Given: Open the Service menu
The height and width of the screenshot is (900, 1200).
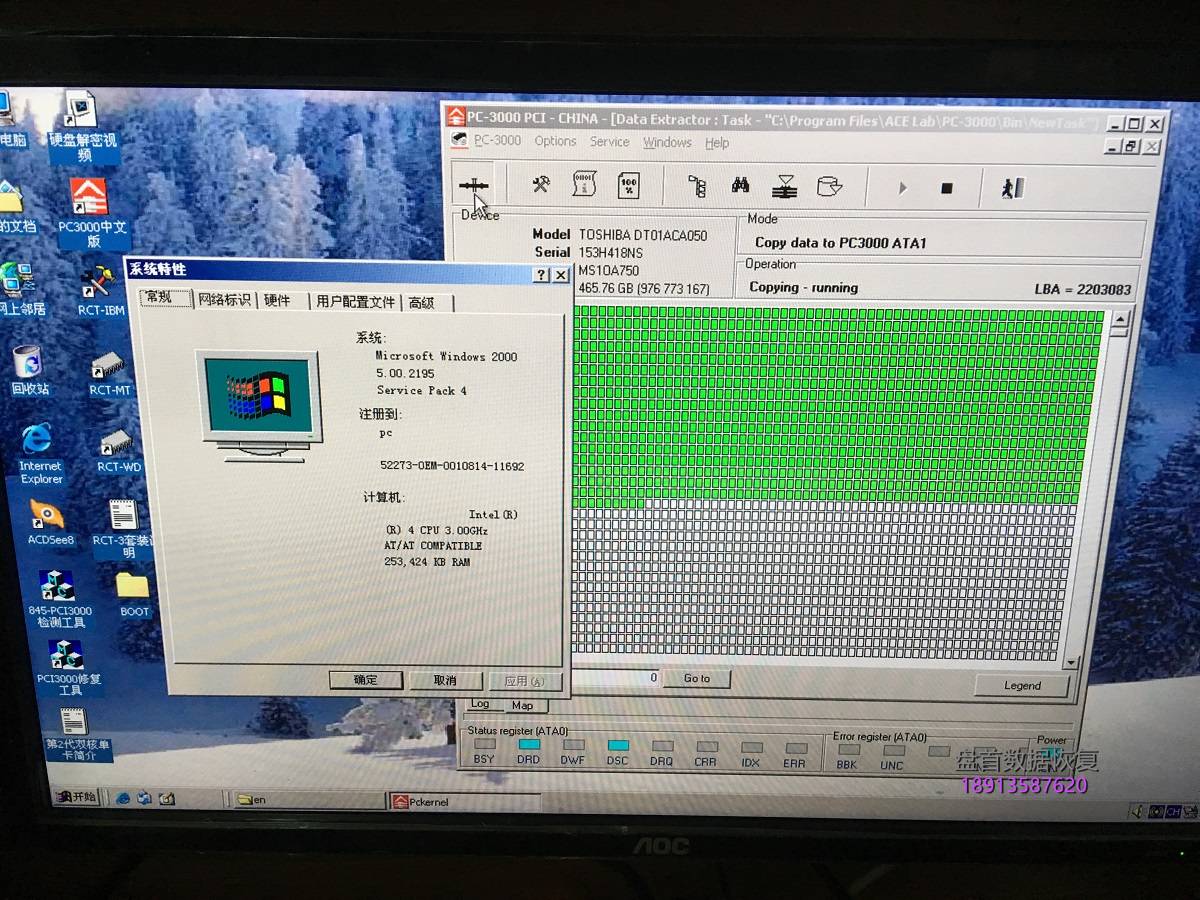Looking at the screenshot, I should [x=609, y=142].
